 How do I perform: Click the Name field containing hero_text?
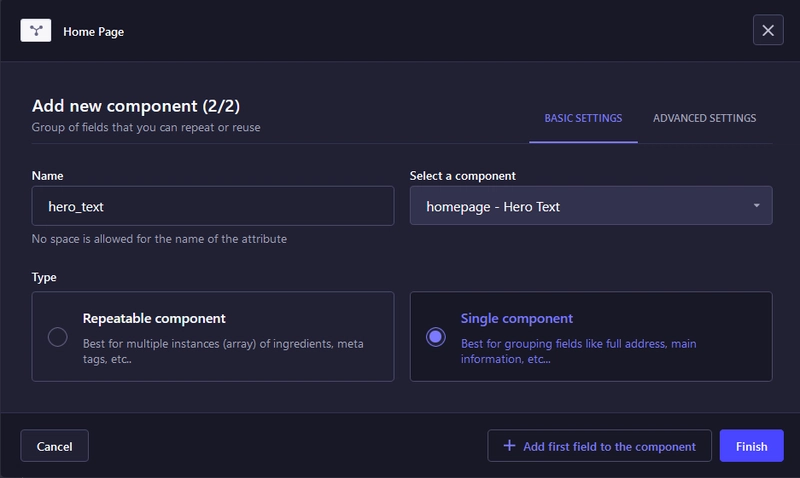coord(213,206)
